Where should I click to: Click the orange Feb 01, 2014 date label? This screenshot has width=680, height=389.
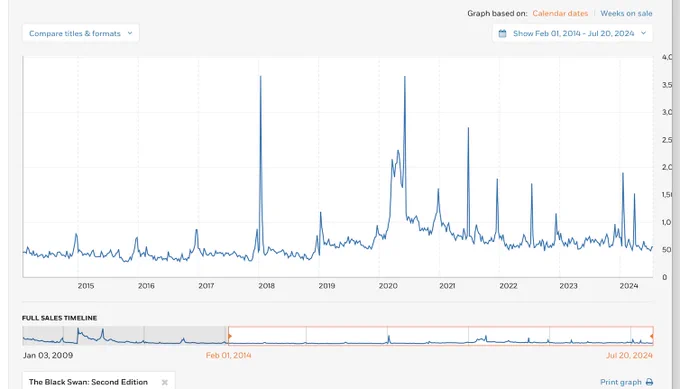tap(229, 355)
